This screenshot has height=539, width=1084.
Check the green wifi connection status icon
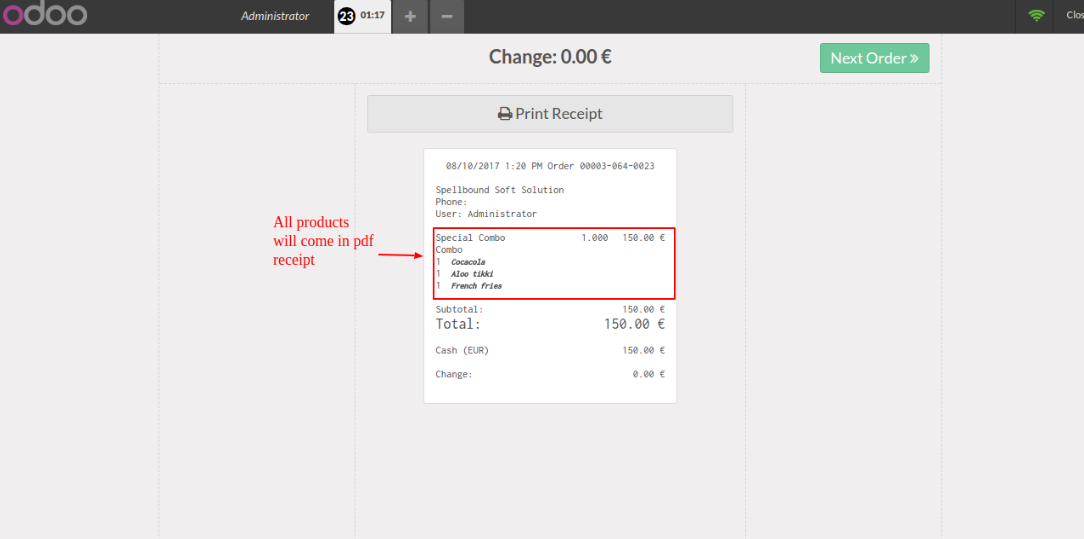click(1036, 16)
